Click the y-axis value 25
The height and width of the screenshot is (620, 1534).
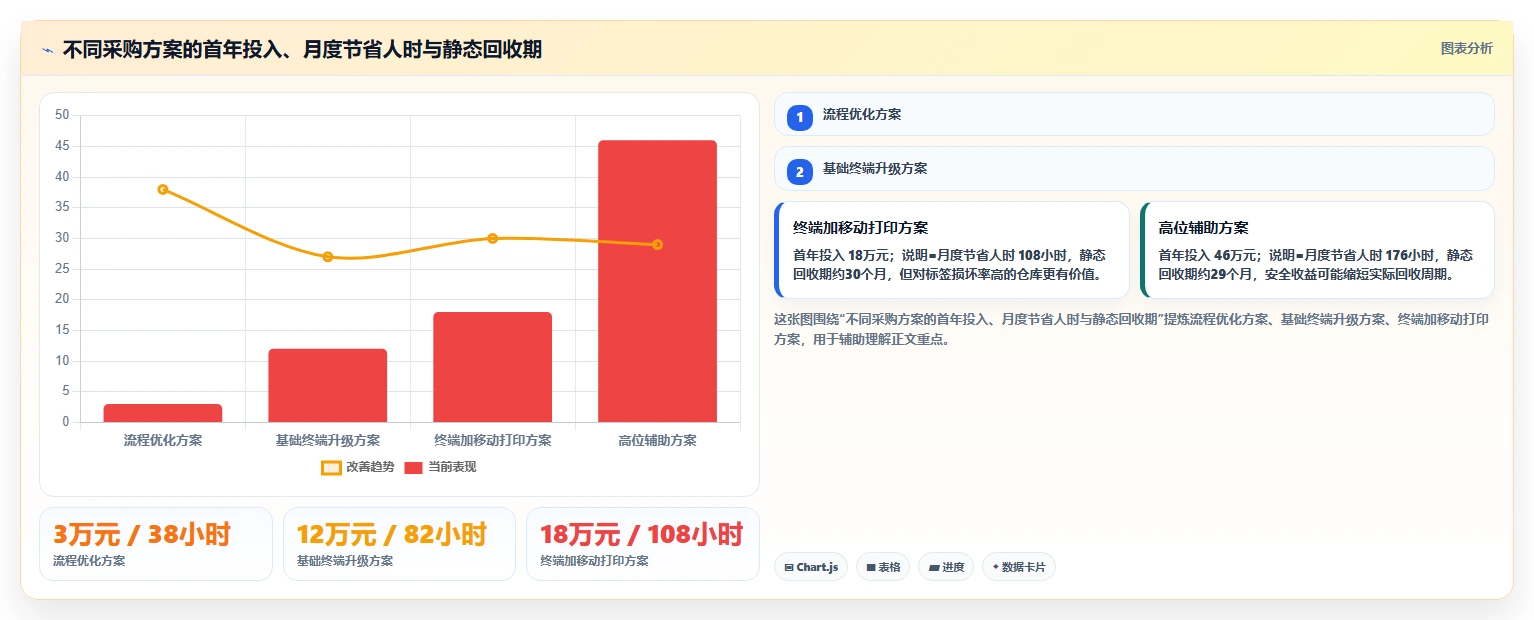[x=62, y=268]
